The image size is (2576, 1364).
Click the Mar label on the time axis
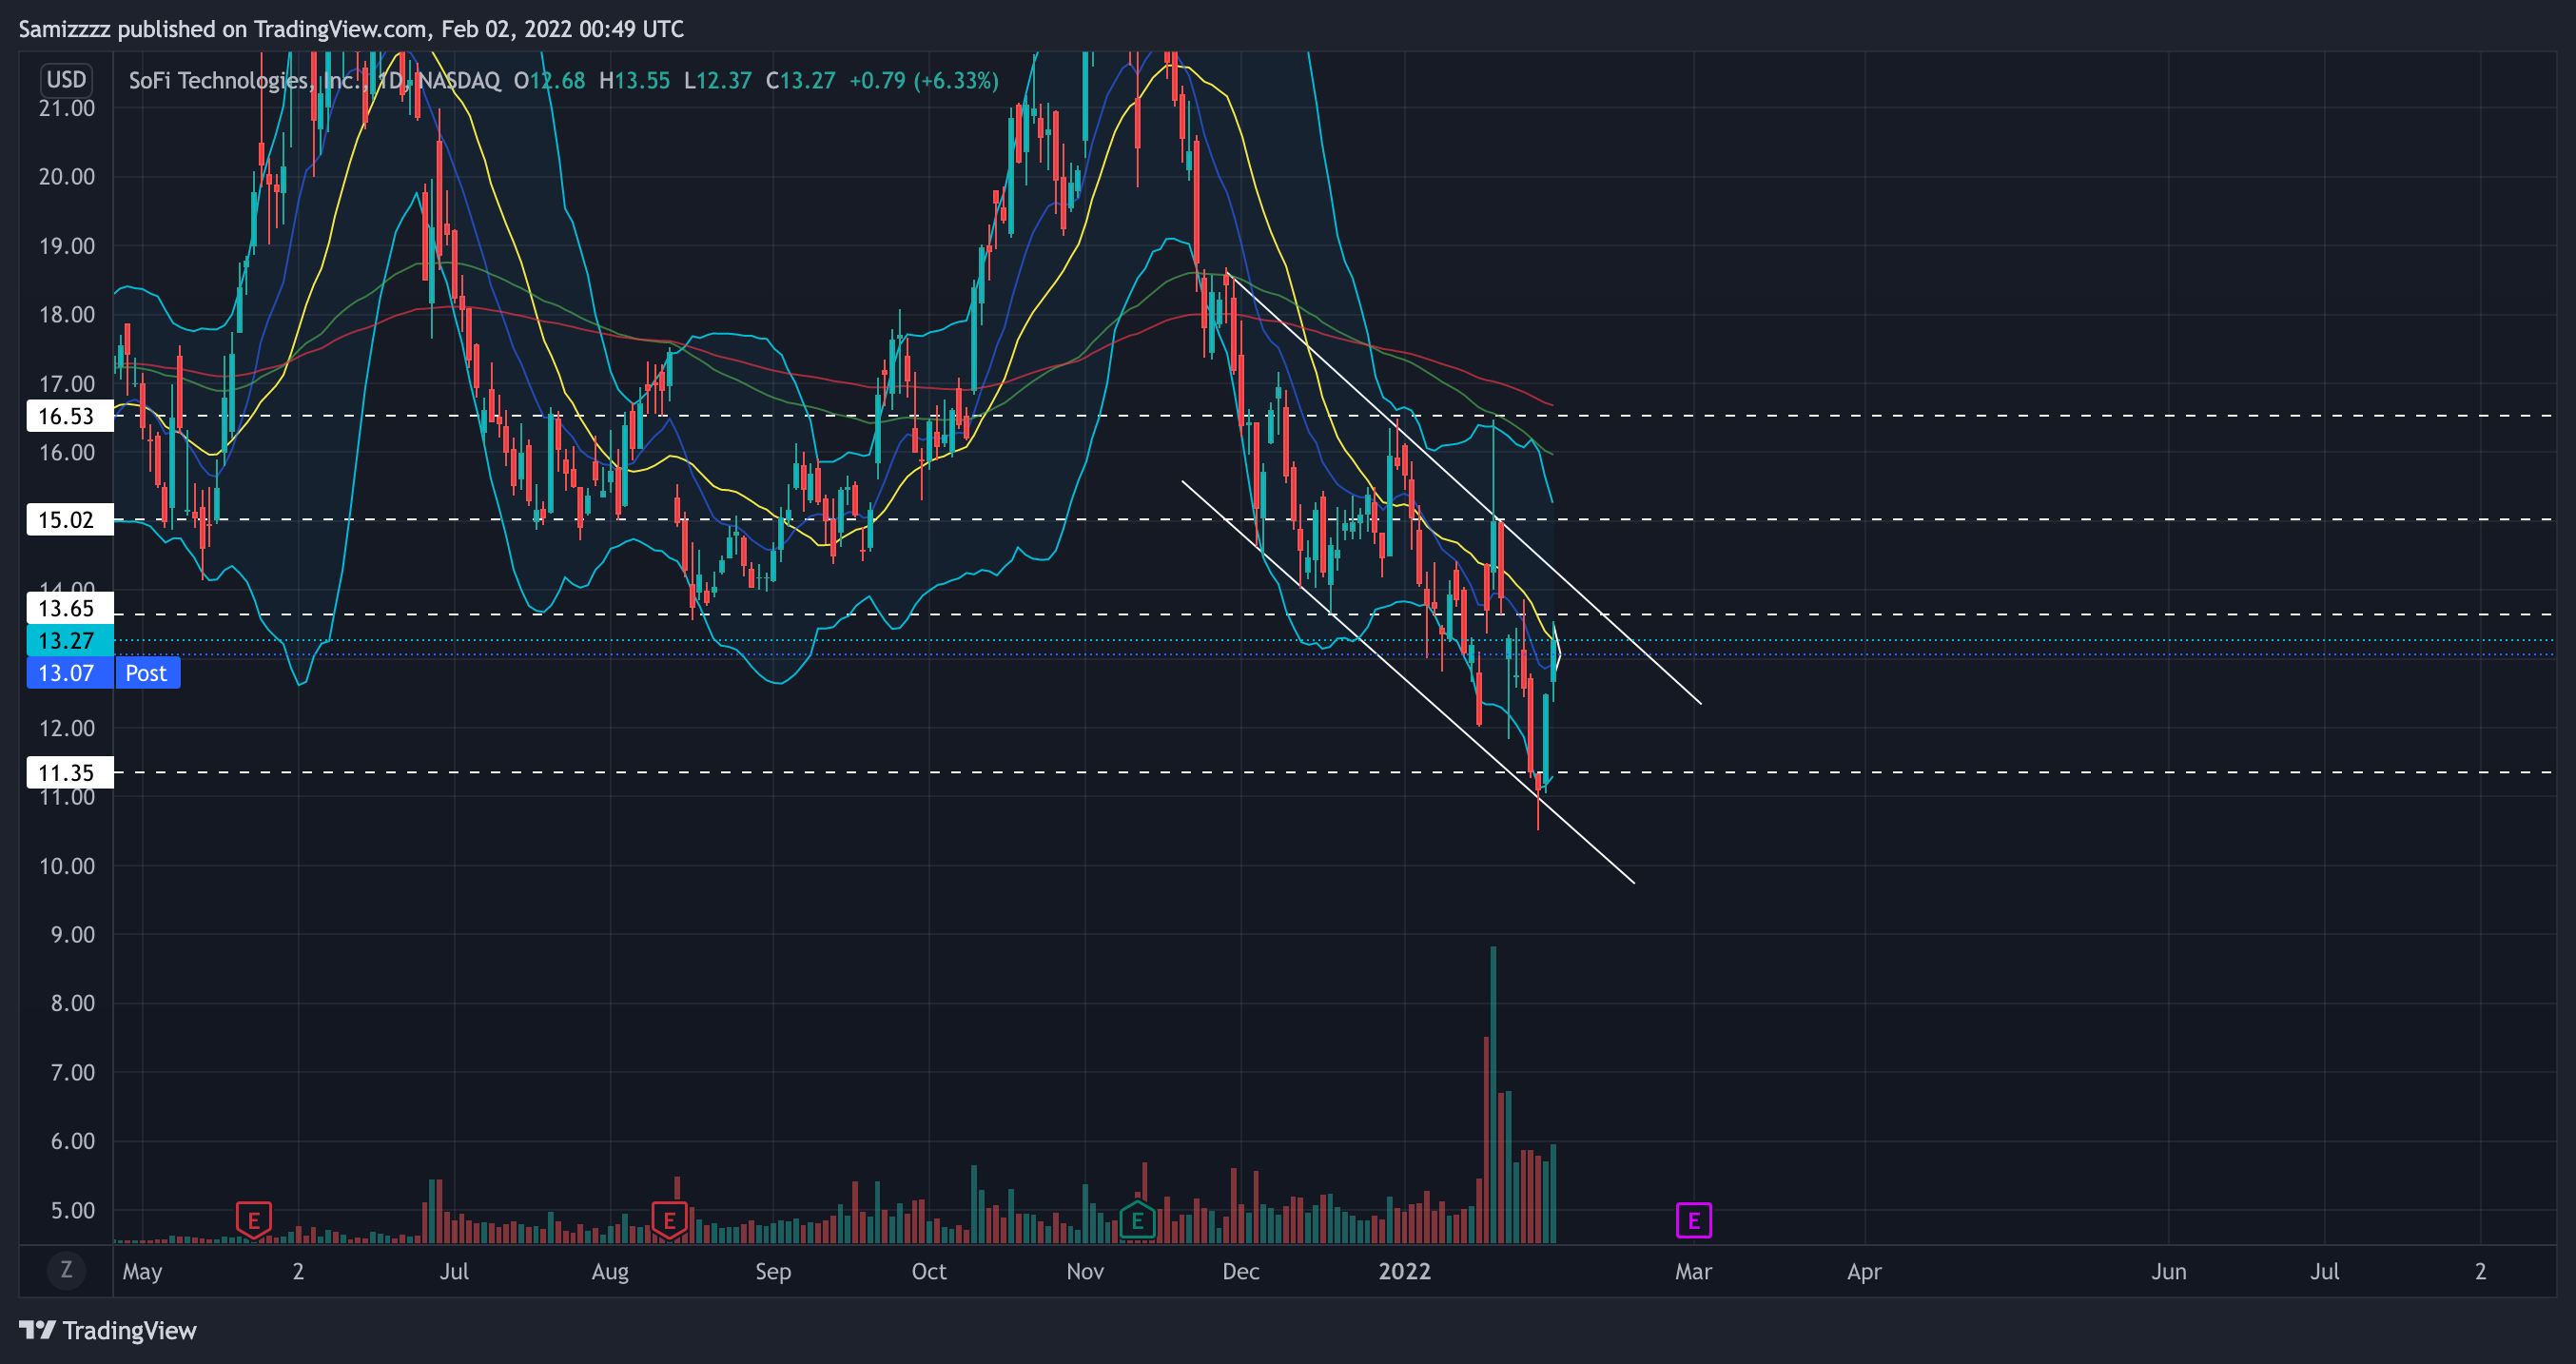(1693, 1271)
